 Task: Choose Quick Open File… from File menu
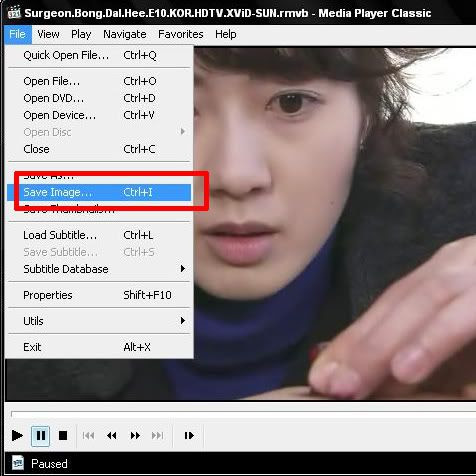(99, 55)
